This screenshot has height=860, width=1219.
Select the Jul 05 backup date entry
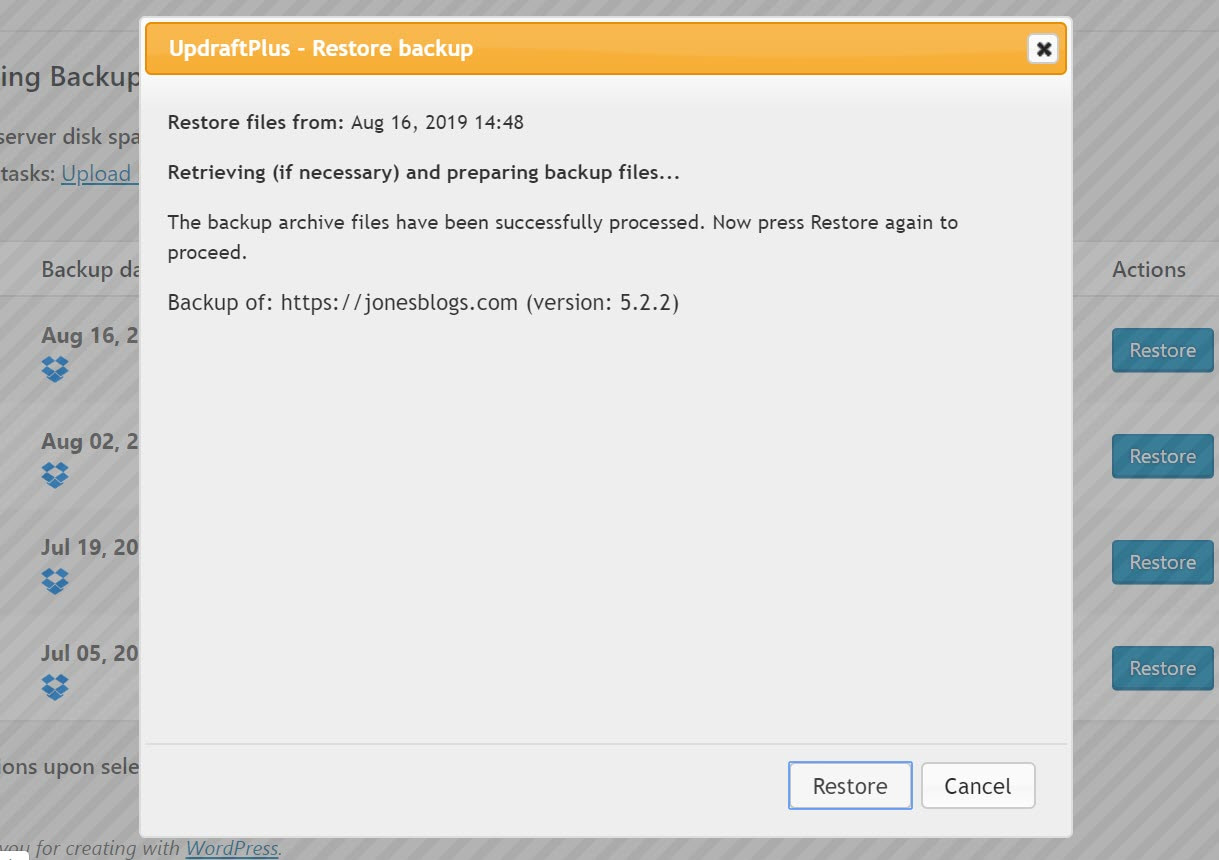[x=85, y=654]
